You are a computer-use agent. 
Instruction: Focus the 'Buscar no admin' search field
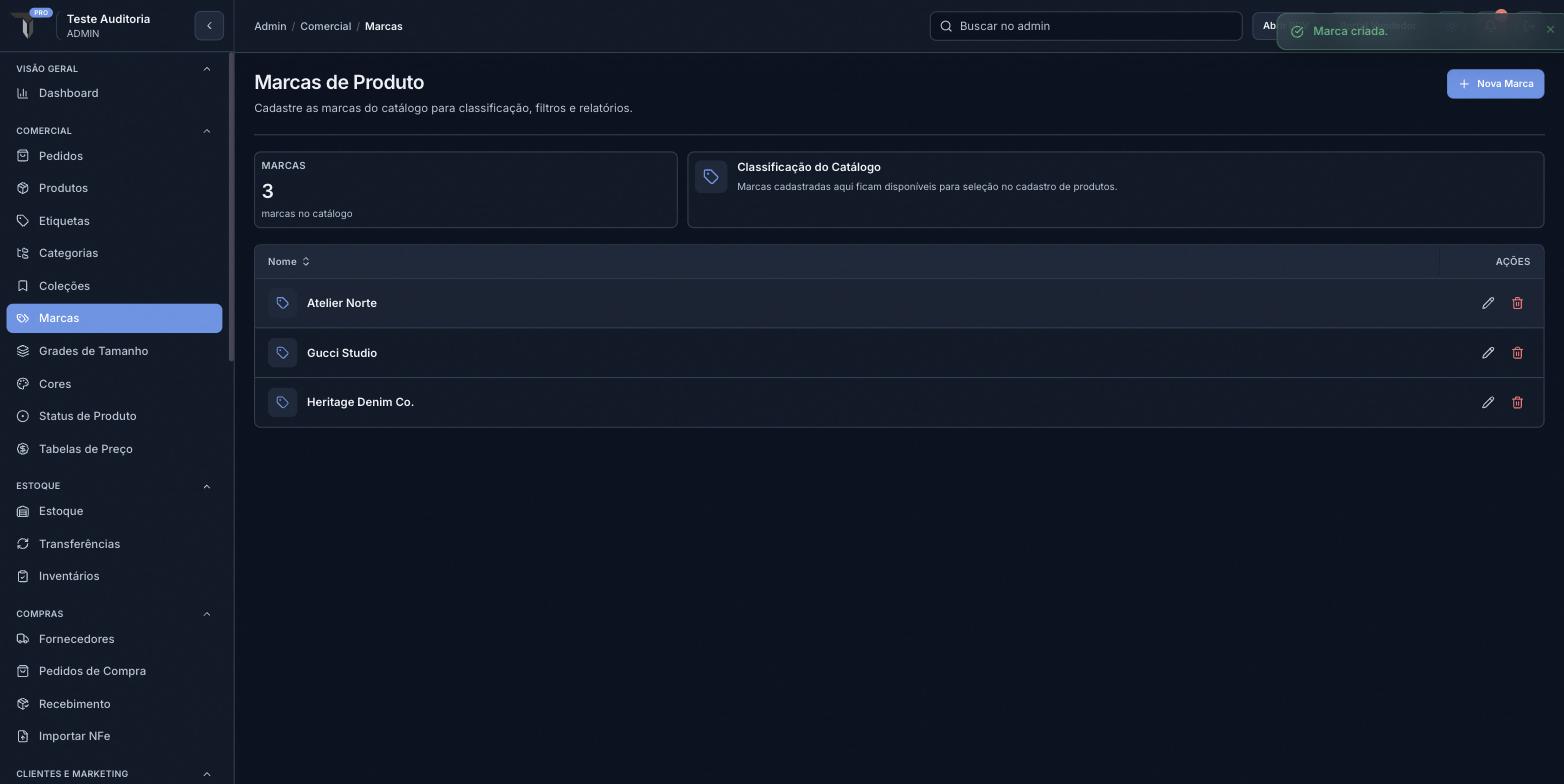click(x=1086, y=26)
